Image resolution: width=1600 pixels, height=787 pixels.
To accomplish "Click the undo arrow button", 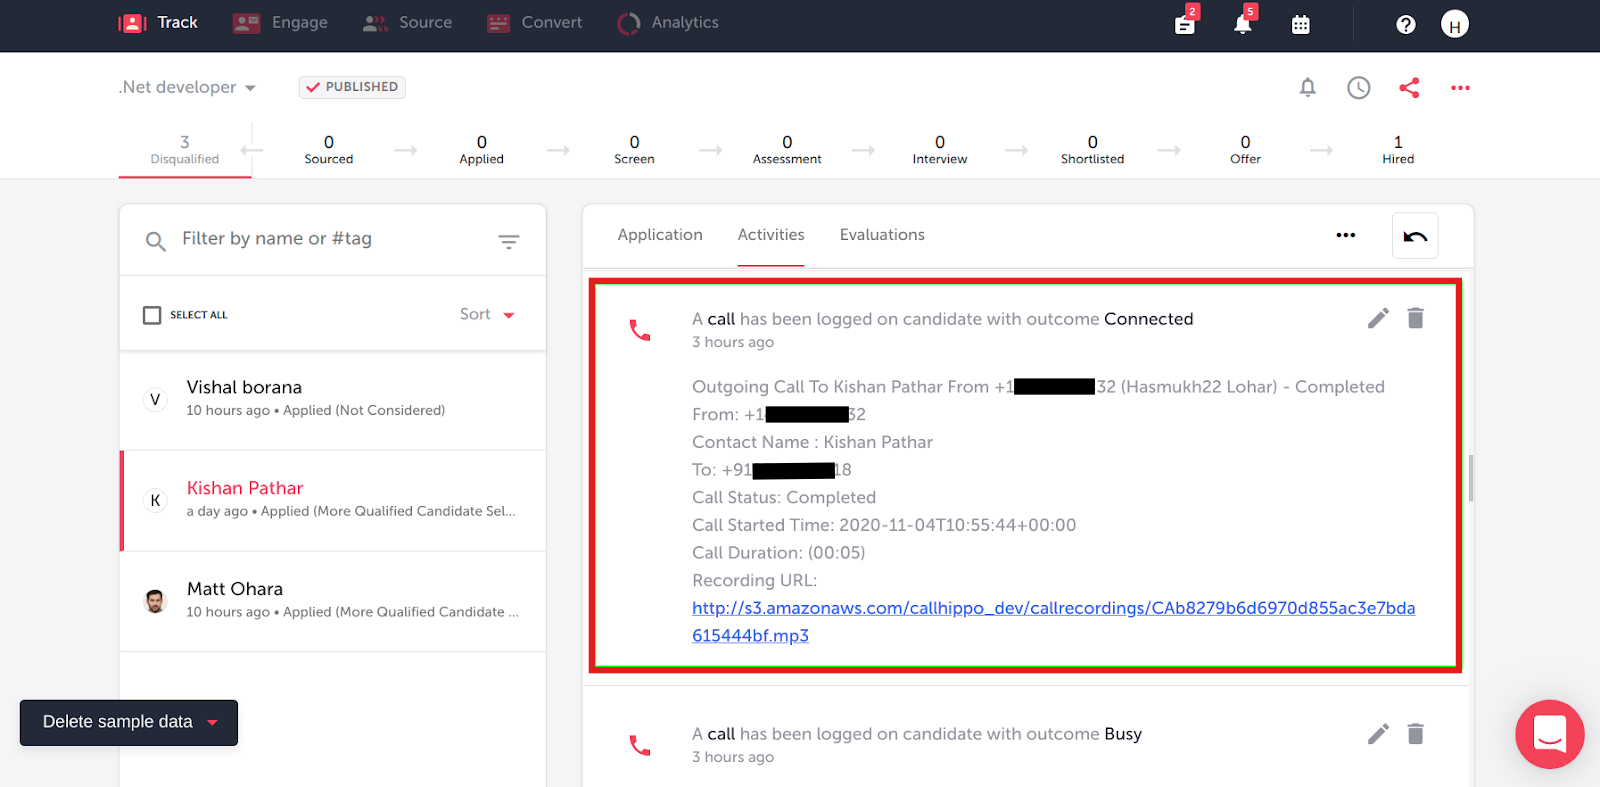I will (x=1415, y=236).
